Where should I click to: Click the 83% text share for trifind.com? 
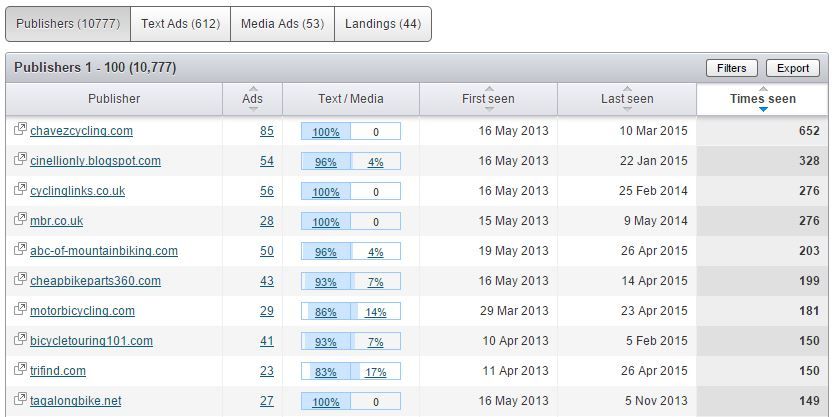point(326,372)
